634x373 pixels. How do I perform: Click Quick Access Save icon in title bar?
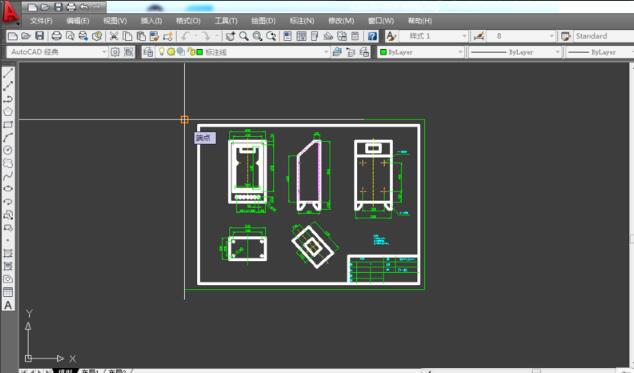pyautogui.click(x=58, y=7)
